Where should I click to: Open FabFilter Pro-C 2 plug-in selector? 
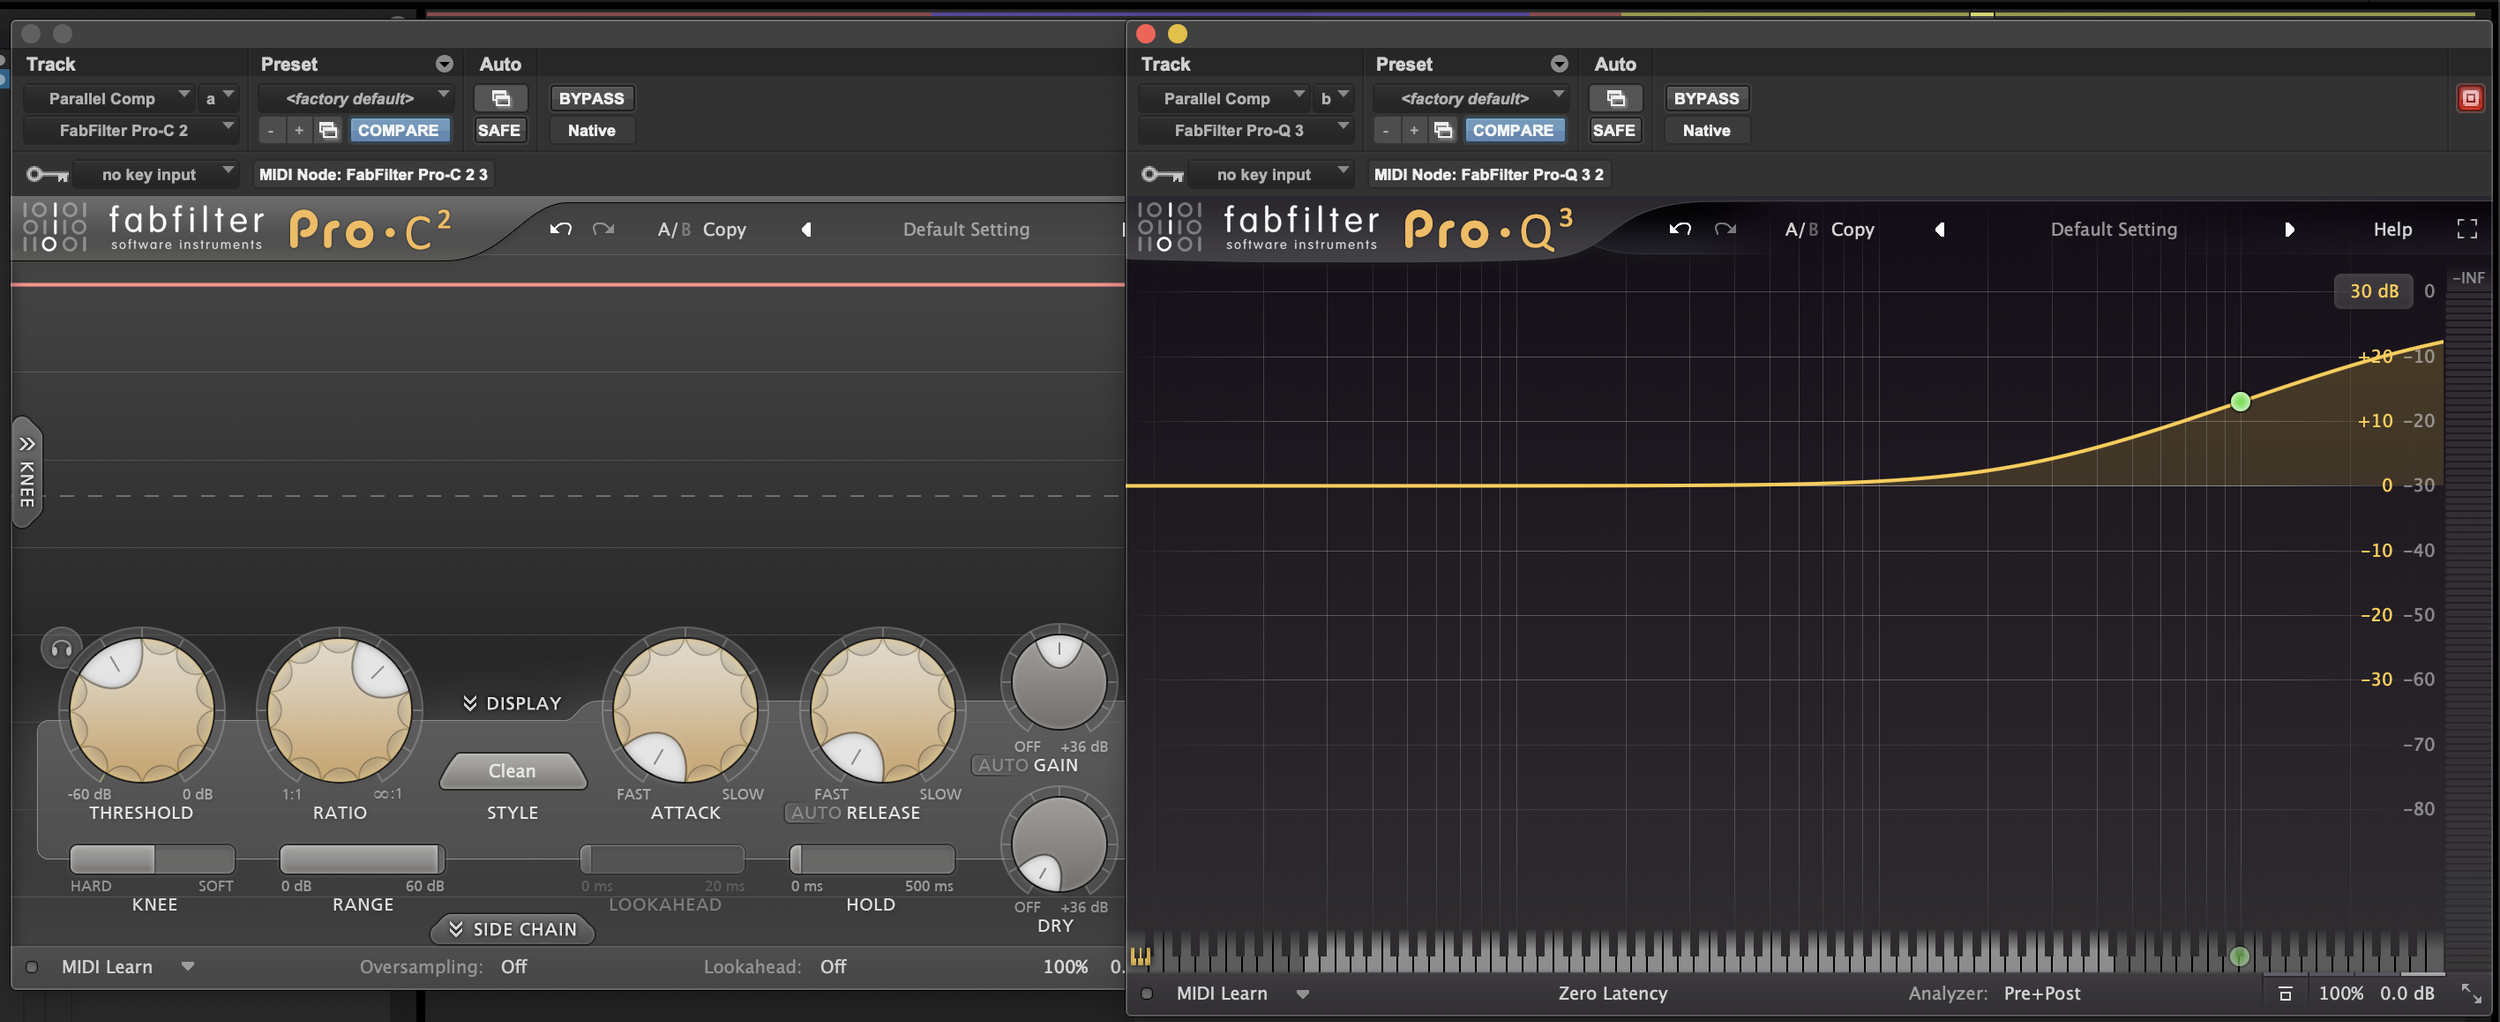coord(130,130)
